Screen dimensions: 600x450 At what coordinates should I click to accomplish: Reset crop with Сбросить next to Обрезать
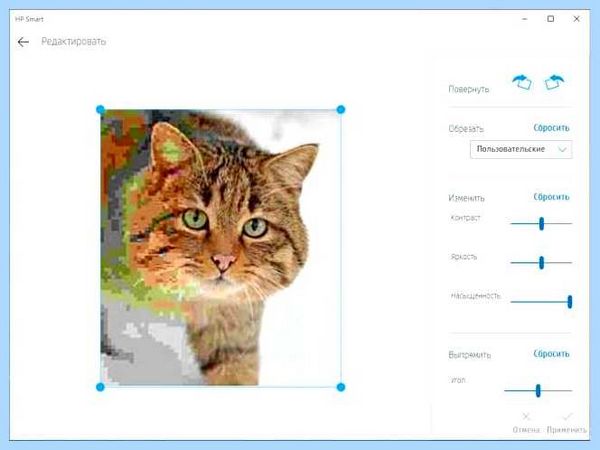(551, 128)
